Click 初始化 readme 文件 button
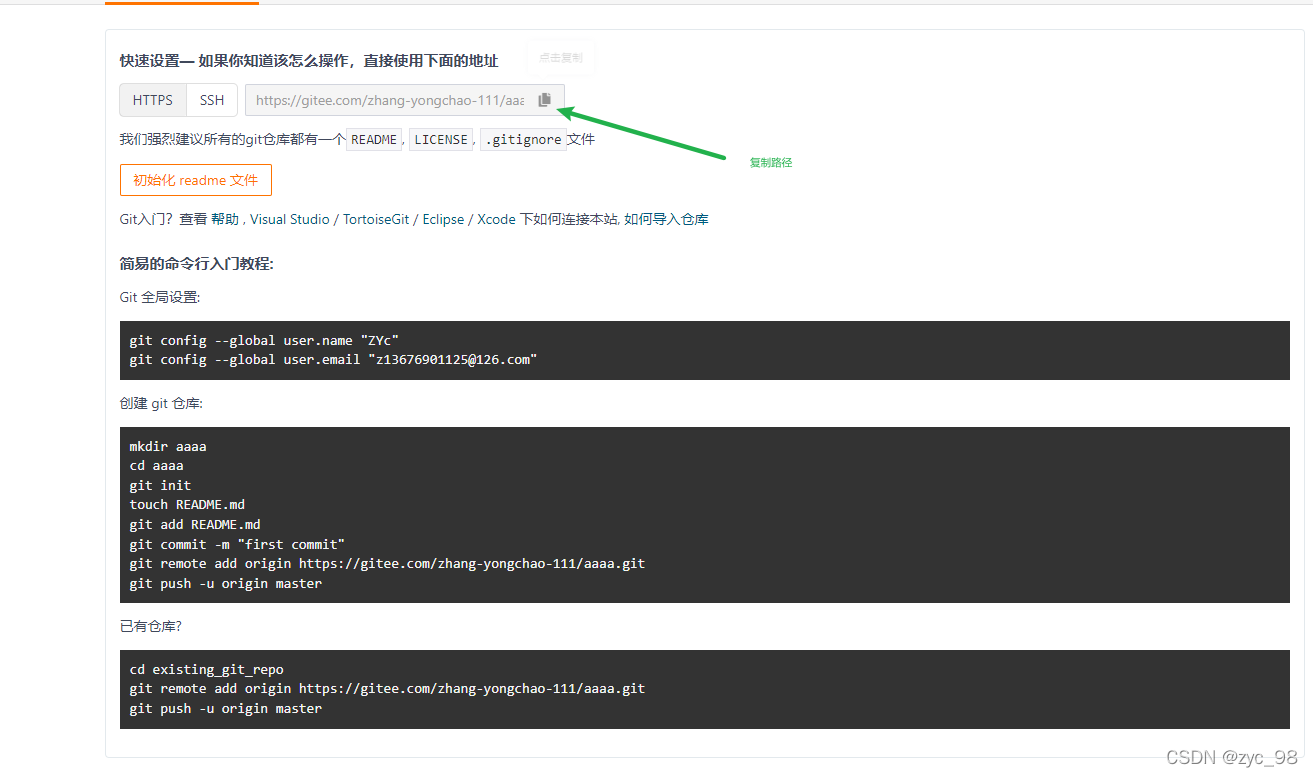Image resolution: width=1313 pixels, height=777 pixels. tap(196, 180)
